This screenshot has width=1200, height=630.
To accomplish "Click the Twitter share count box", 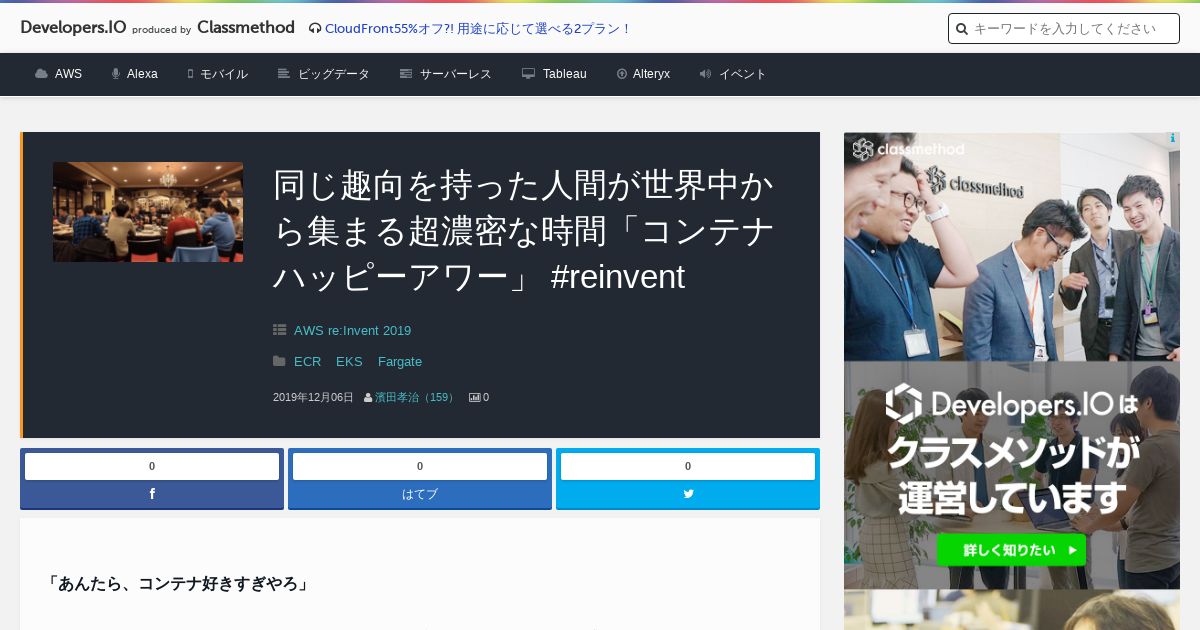I will [x=688, y=466].
